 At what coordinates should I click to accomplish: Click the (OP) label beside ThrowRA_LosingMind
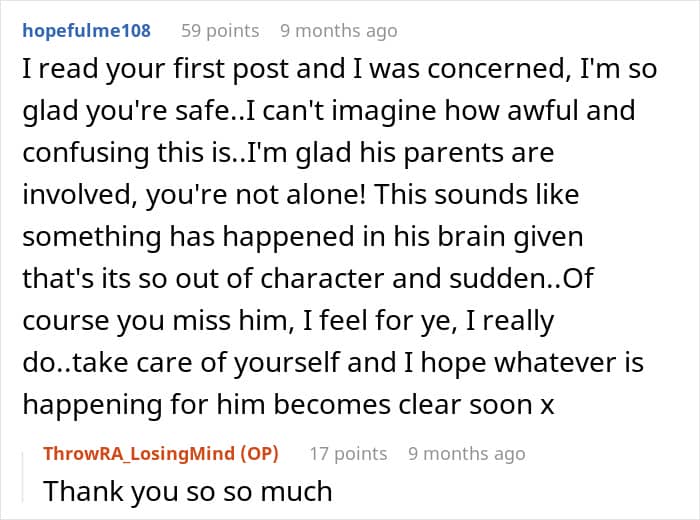(259, 453)
